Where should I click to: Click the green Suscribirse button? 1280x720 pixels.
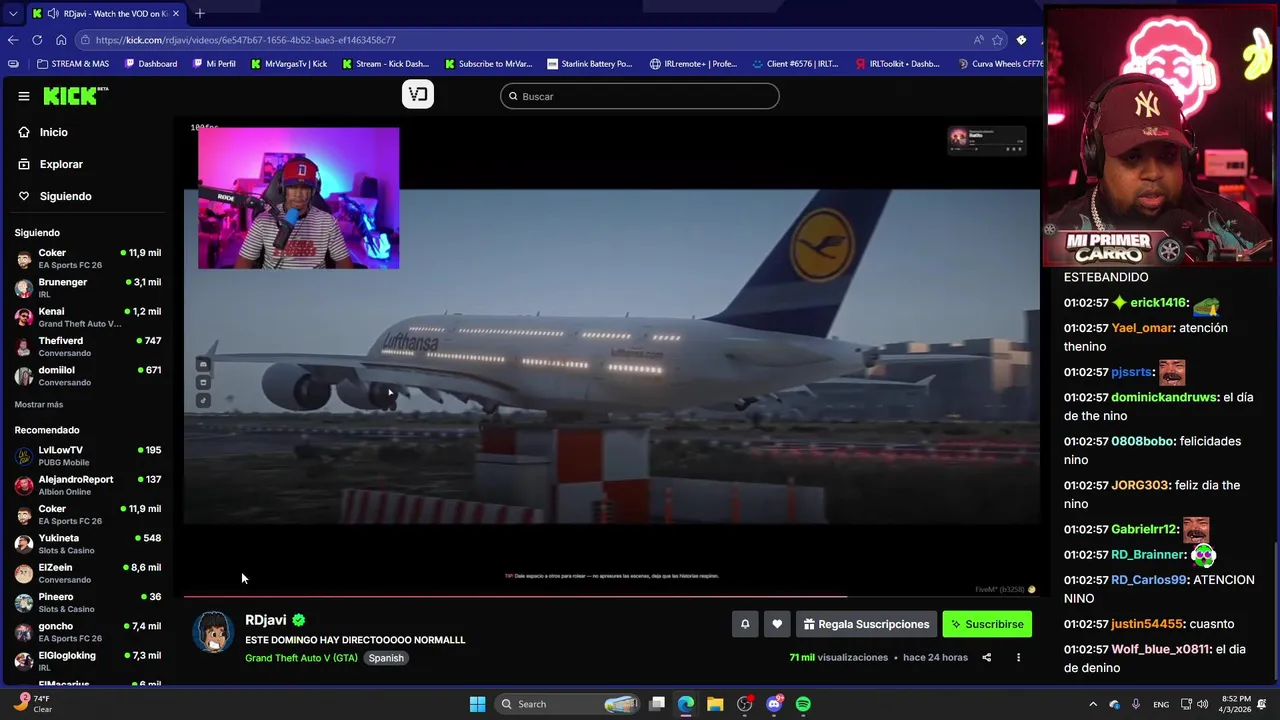(987, 624)
